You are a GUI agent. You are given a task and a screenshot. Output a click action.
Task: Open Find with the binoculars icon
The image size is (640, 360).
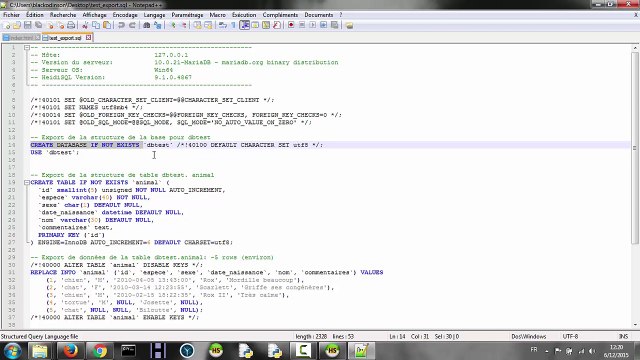(147, 25)
